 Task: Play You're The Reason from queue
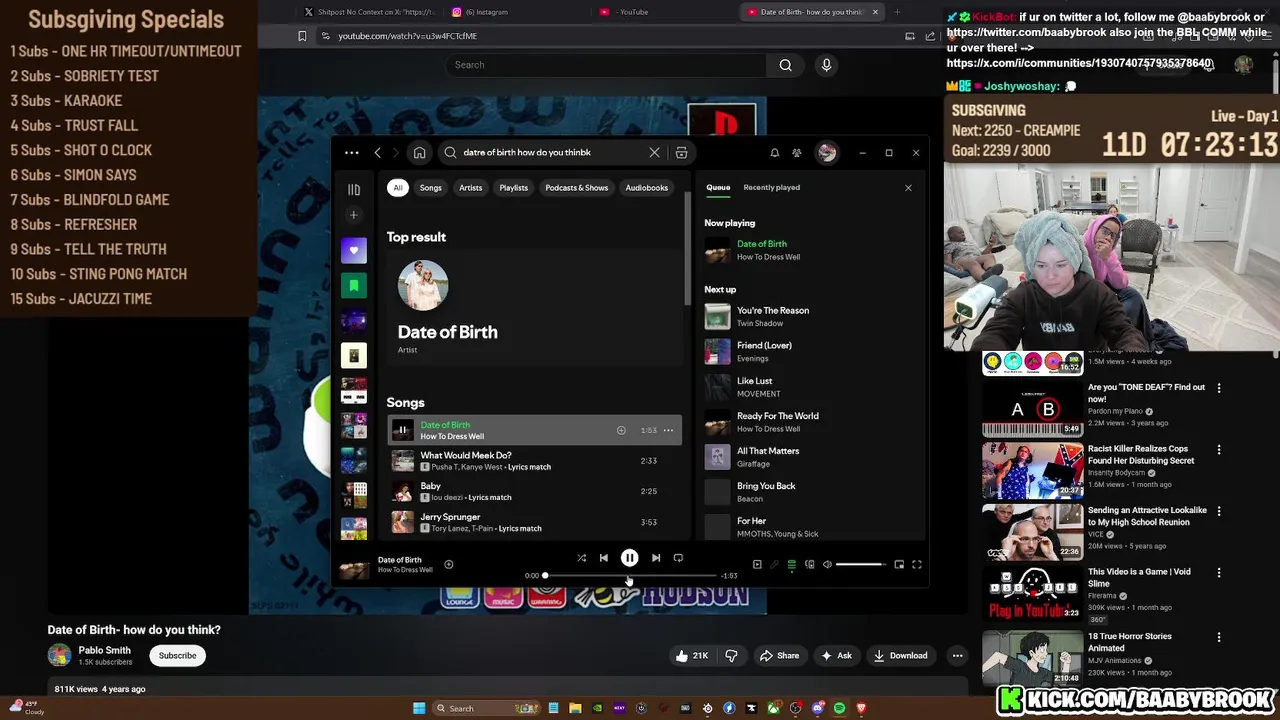click(810, 316)
